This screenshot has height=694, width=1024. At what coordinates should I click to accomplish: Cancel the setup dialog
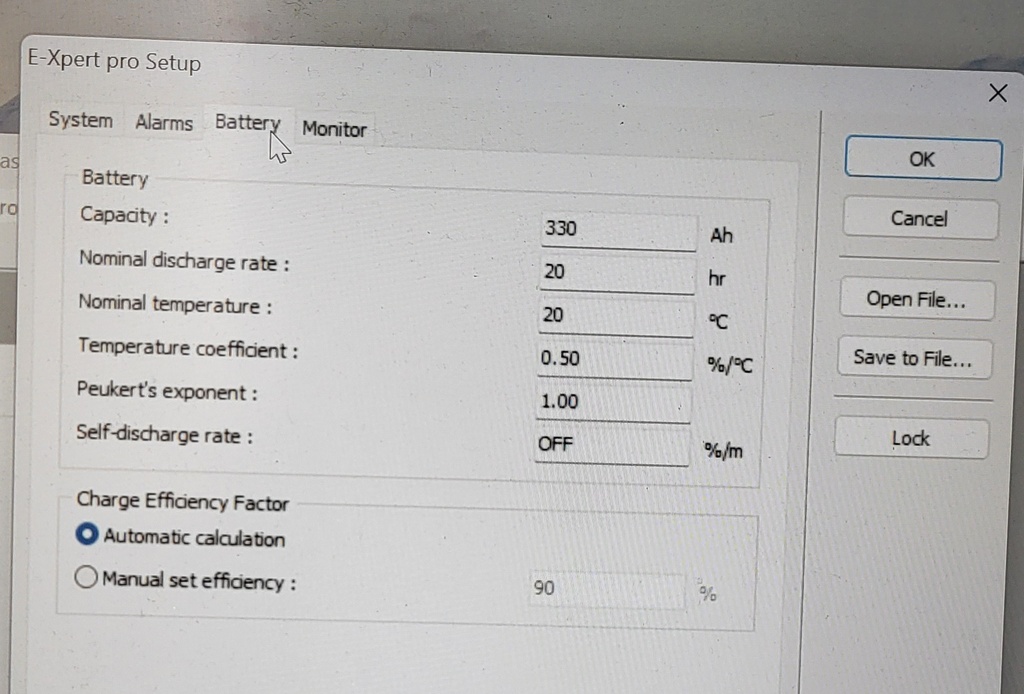coord(919,219)
